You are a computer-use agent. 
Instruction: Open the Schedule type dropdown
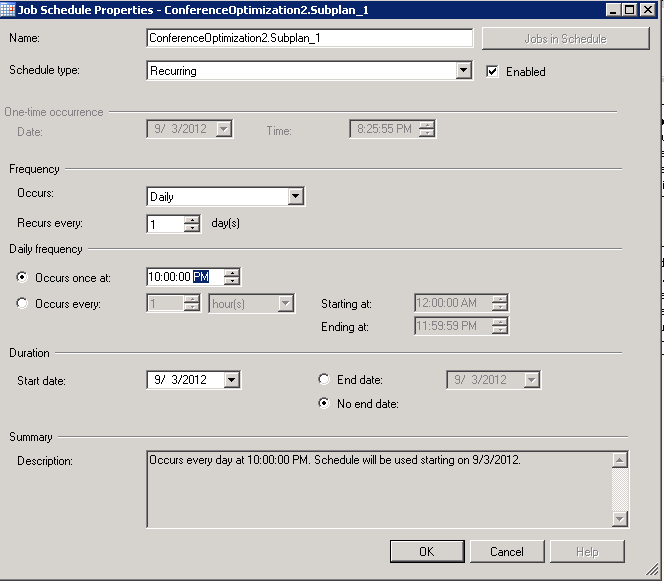tap(463, 71)
